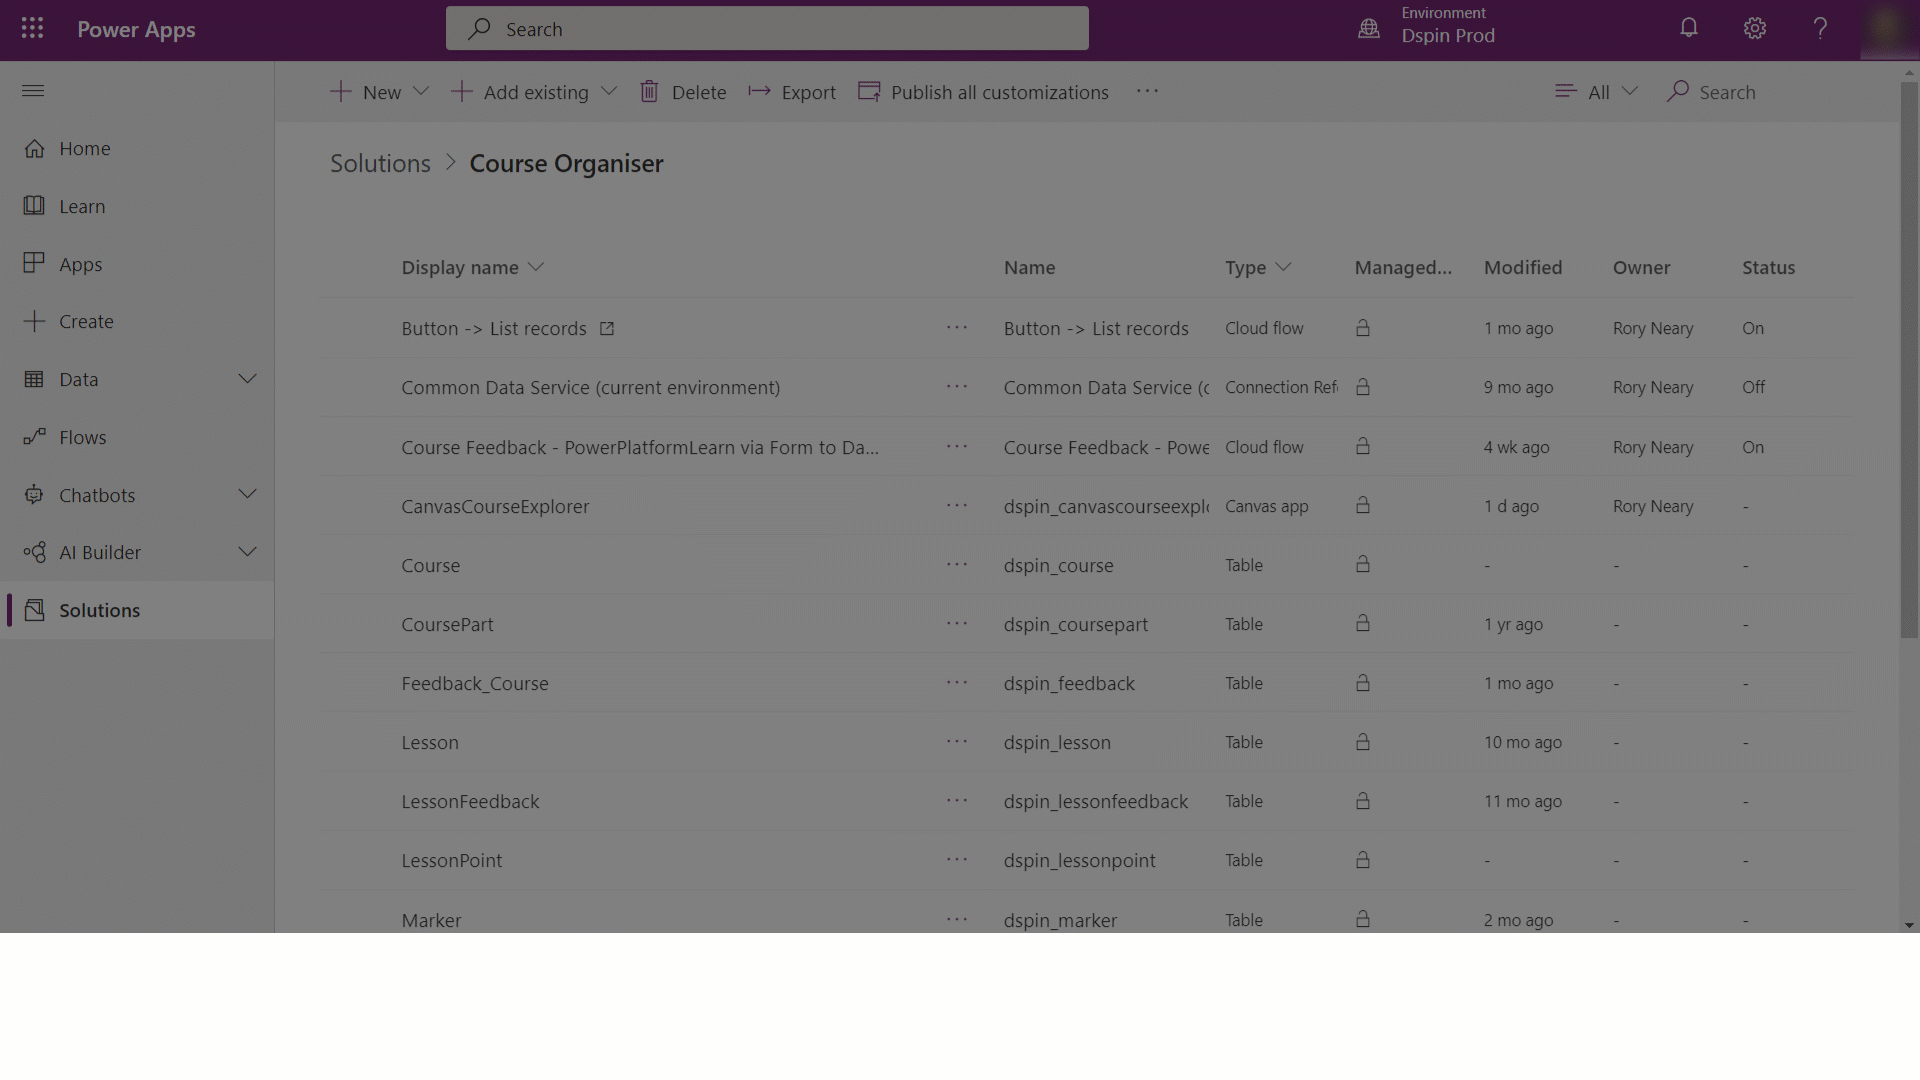Viewport: 1920px width, 1080px height.
Task: Open the settings gear icon
Action: click(1755, 29)
